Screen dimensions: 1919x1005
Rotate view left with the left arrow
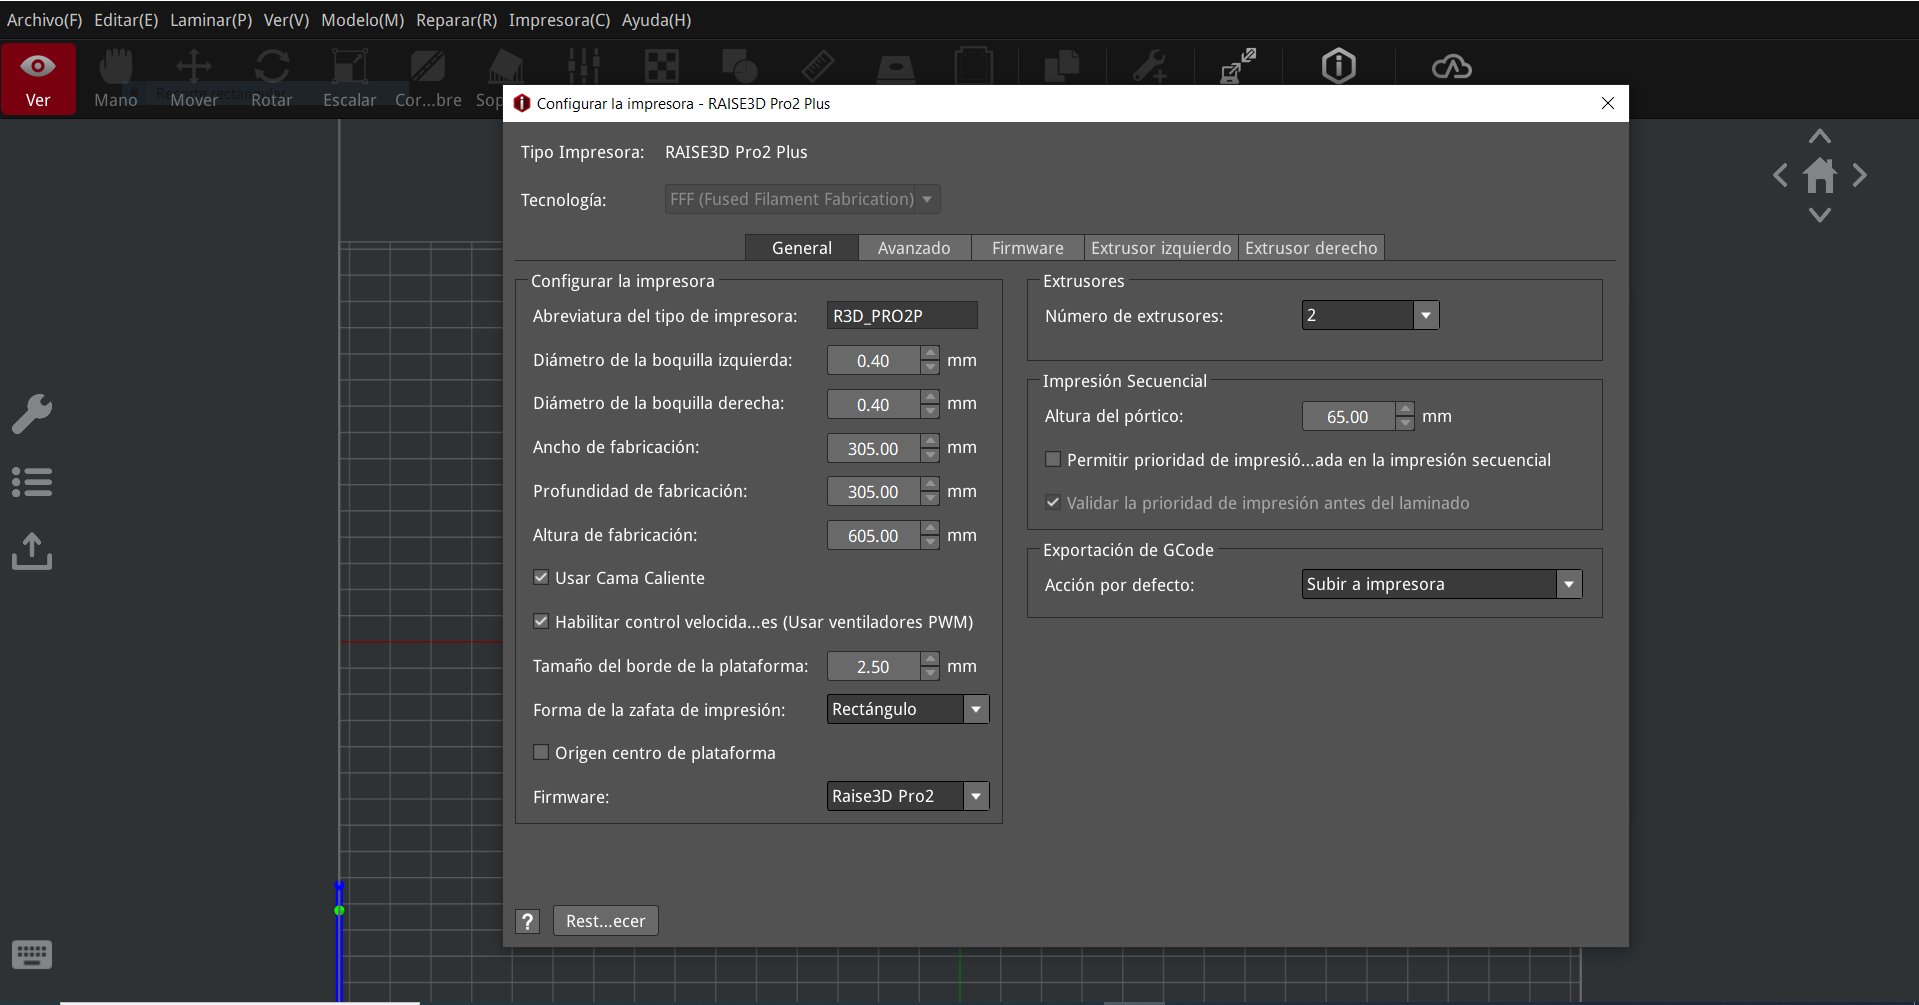pyautogui.click(x=1781, y=176)
